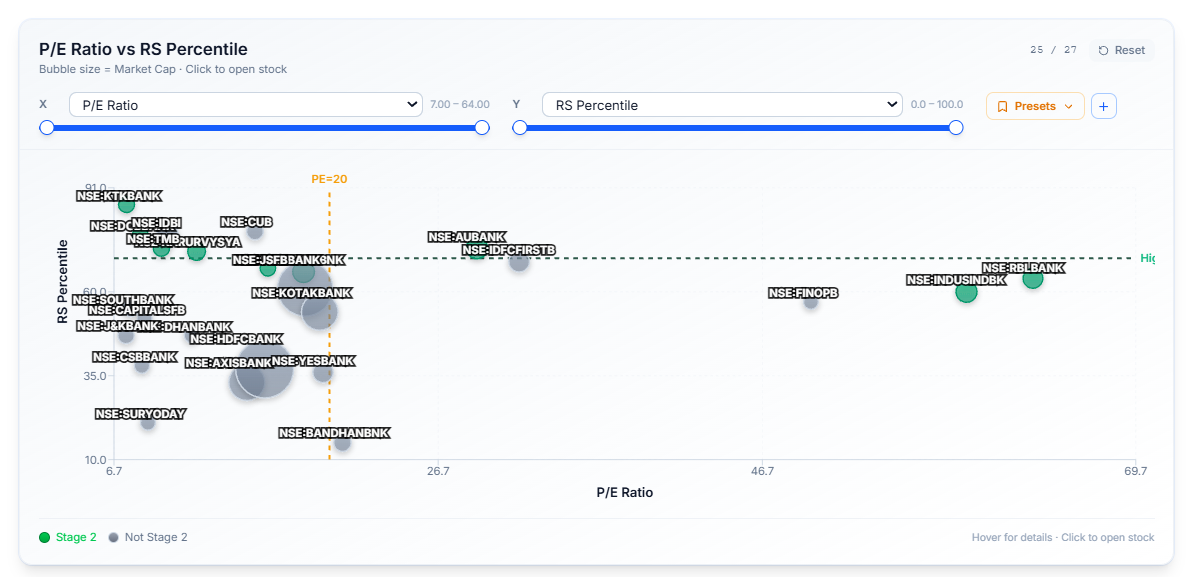Click the P/E Ratio vs RS Percentile title

click(143, 49)
